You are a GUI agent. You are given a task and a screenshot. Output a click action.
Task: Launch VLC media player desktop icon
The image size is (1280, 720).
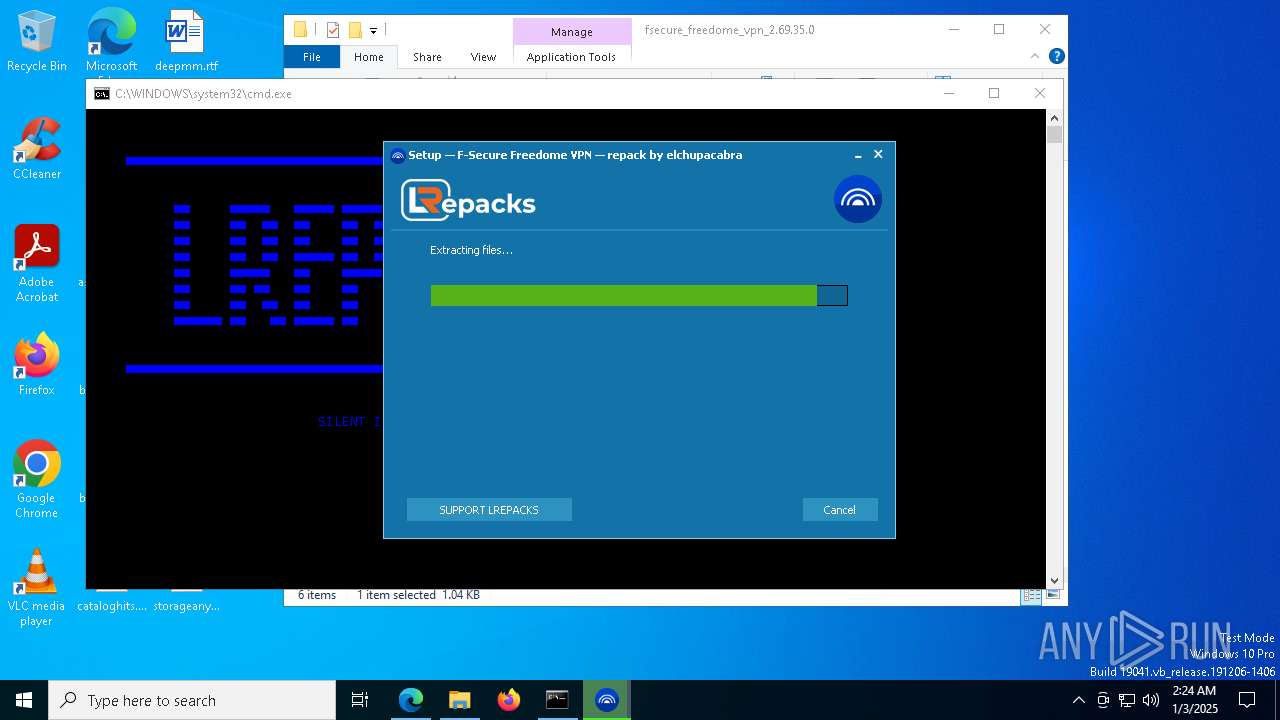37,587
